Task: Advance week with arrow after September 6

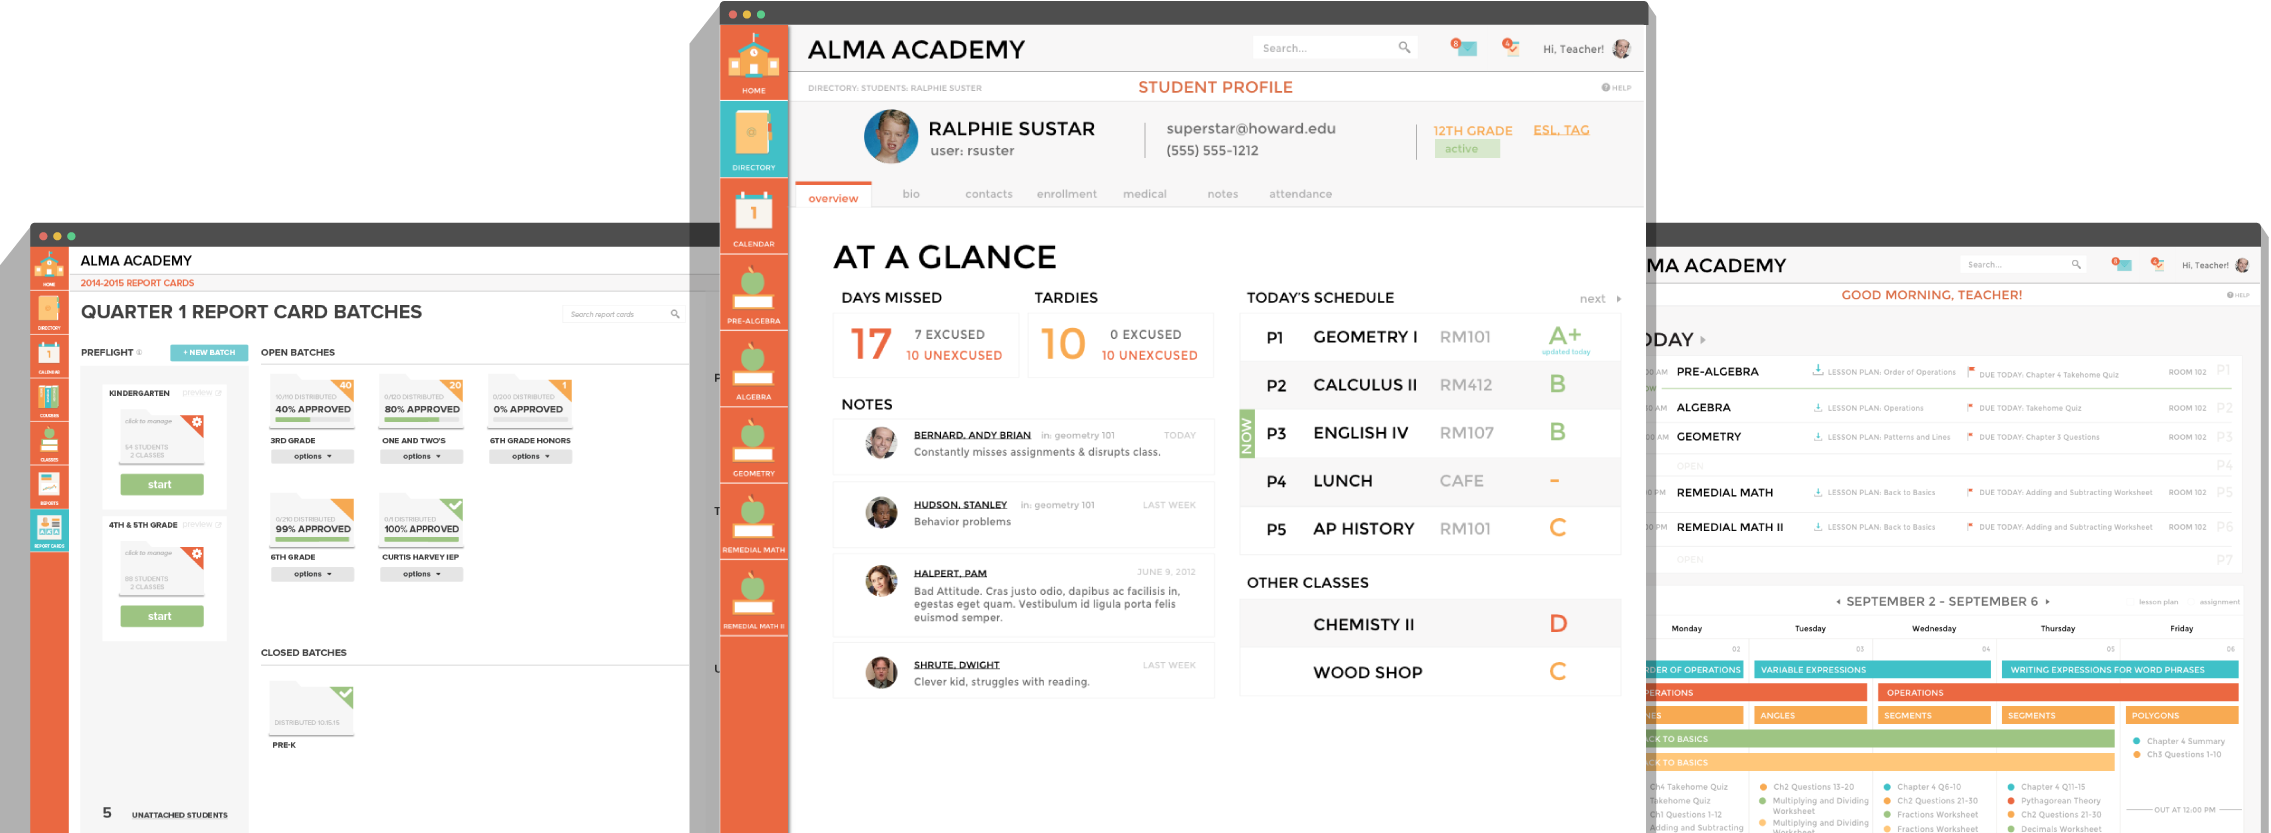Action: [2048, 602]
